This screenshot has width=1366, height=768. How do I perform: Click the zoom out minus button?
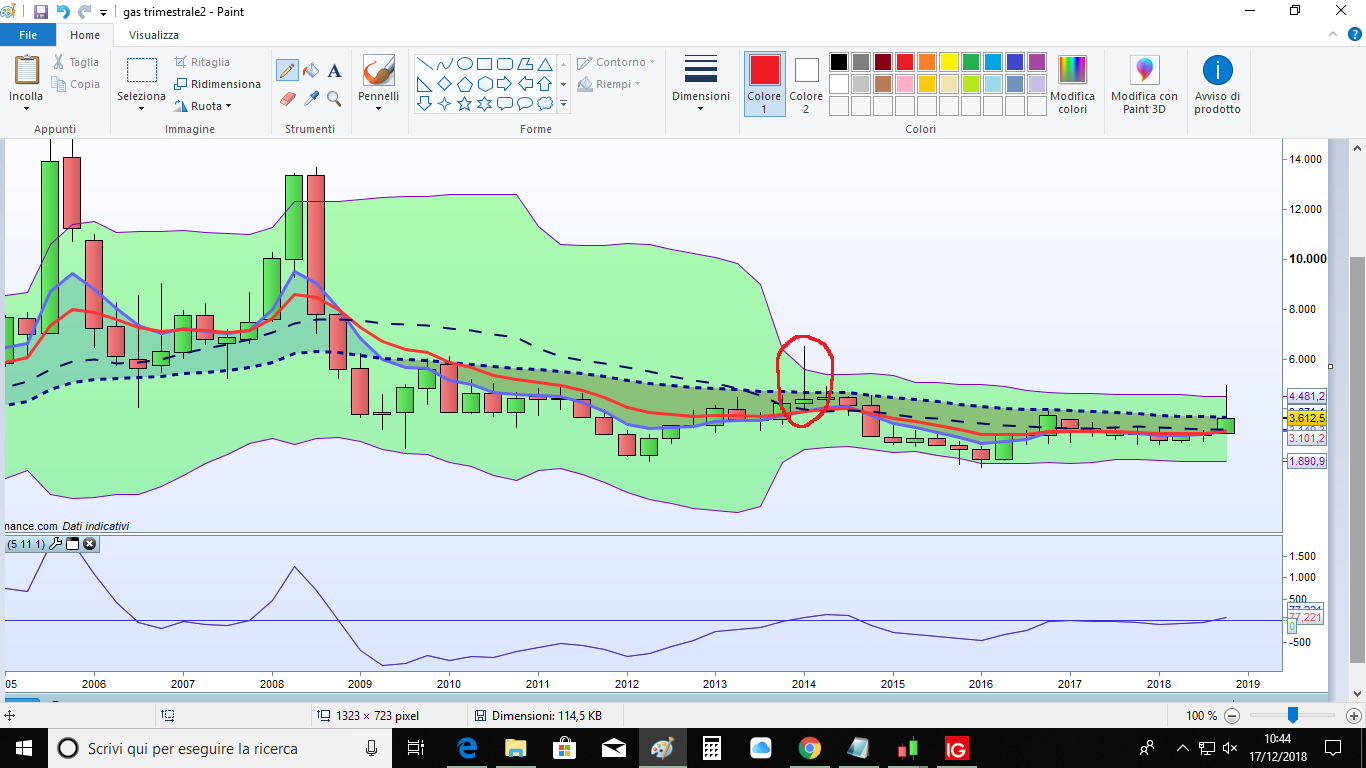coord(1232,716)
